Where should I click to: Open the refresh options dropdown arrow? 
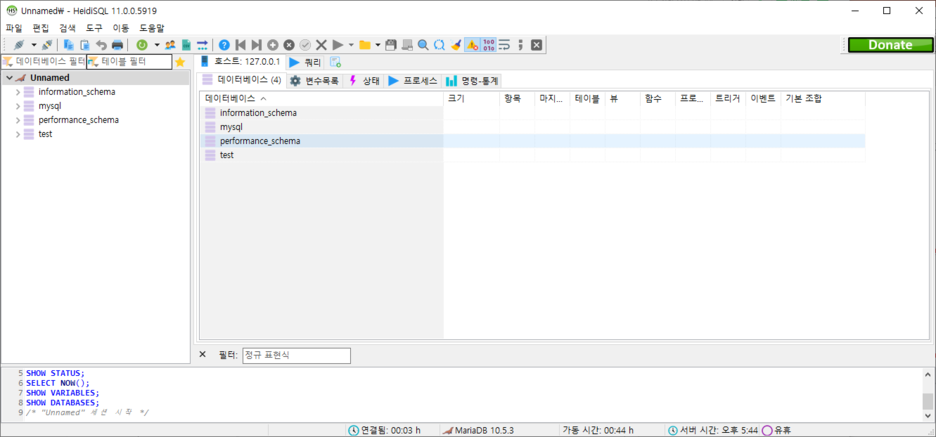coord(156,45)
